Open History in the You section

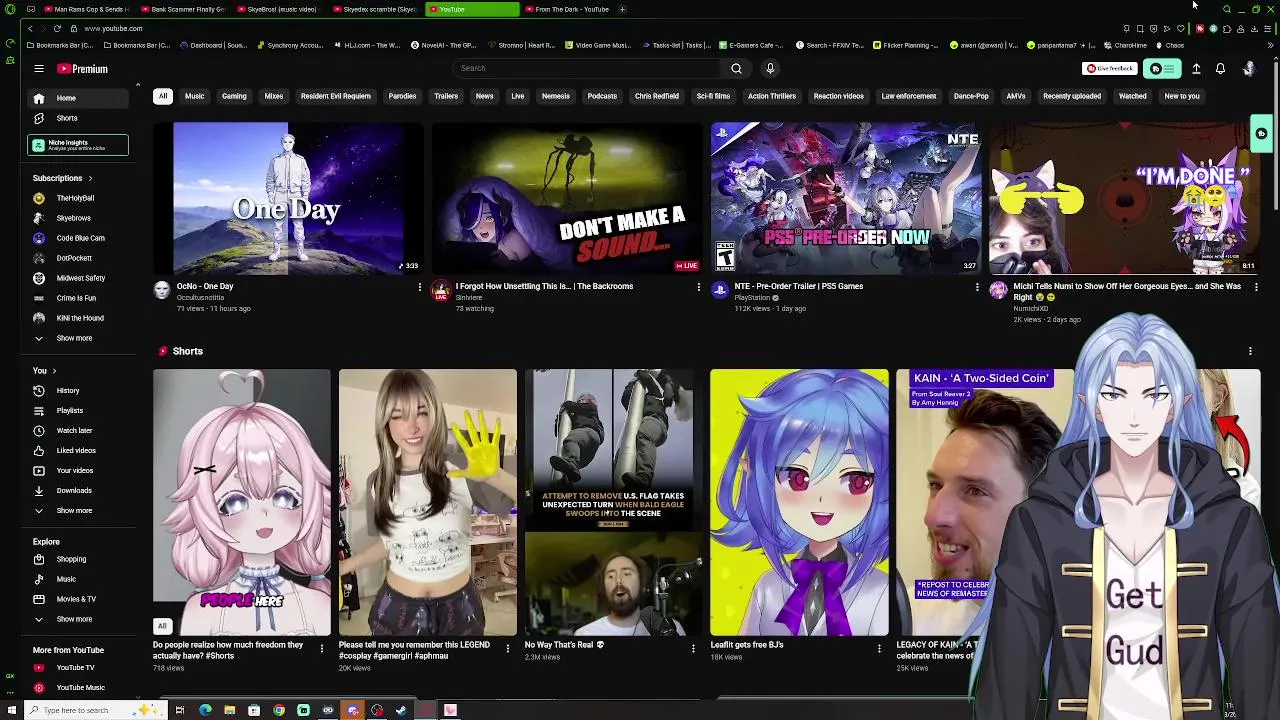[78, 390]
